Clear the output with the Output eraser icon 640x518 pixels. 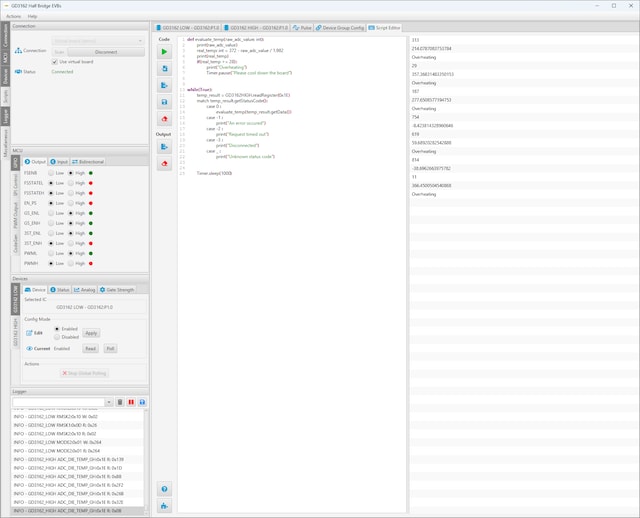(x=164, y=164)
